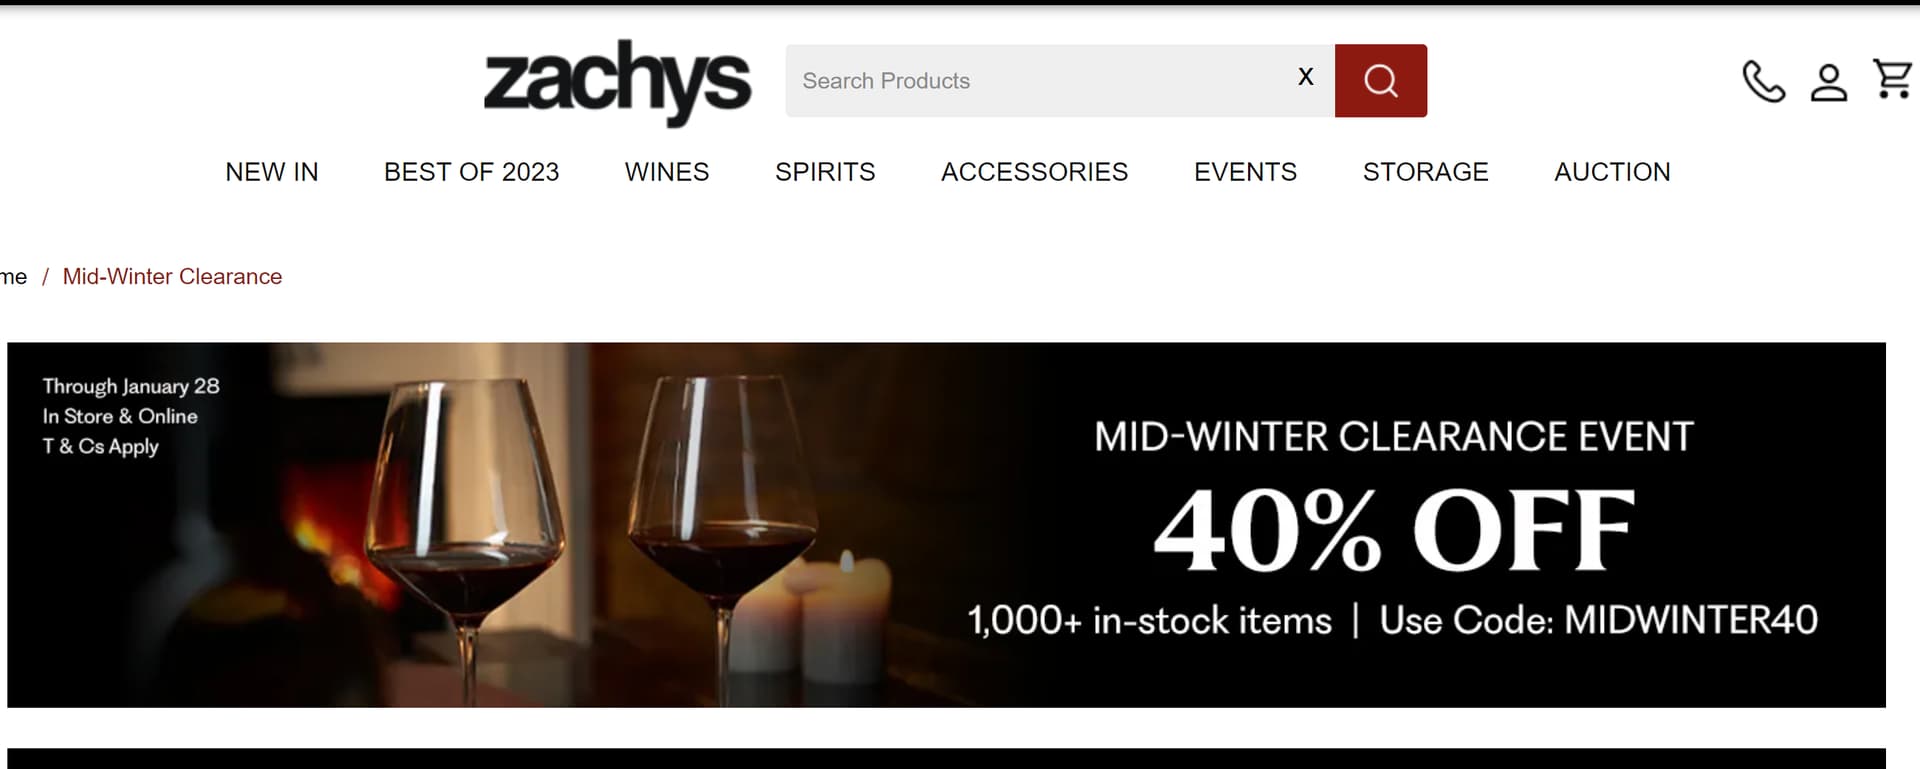Image resolution: width=1920 pixels, height=769 pixels.
Task: Expand the ACCESSORIES navigation menu
Action: (1034, 172)
